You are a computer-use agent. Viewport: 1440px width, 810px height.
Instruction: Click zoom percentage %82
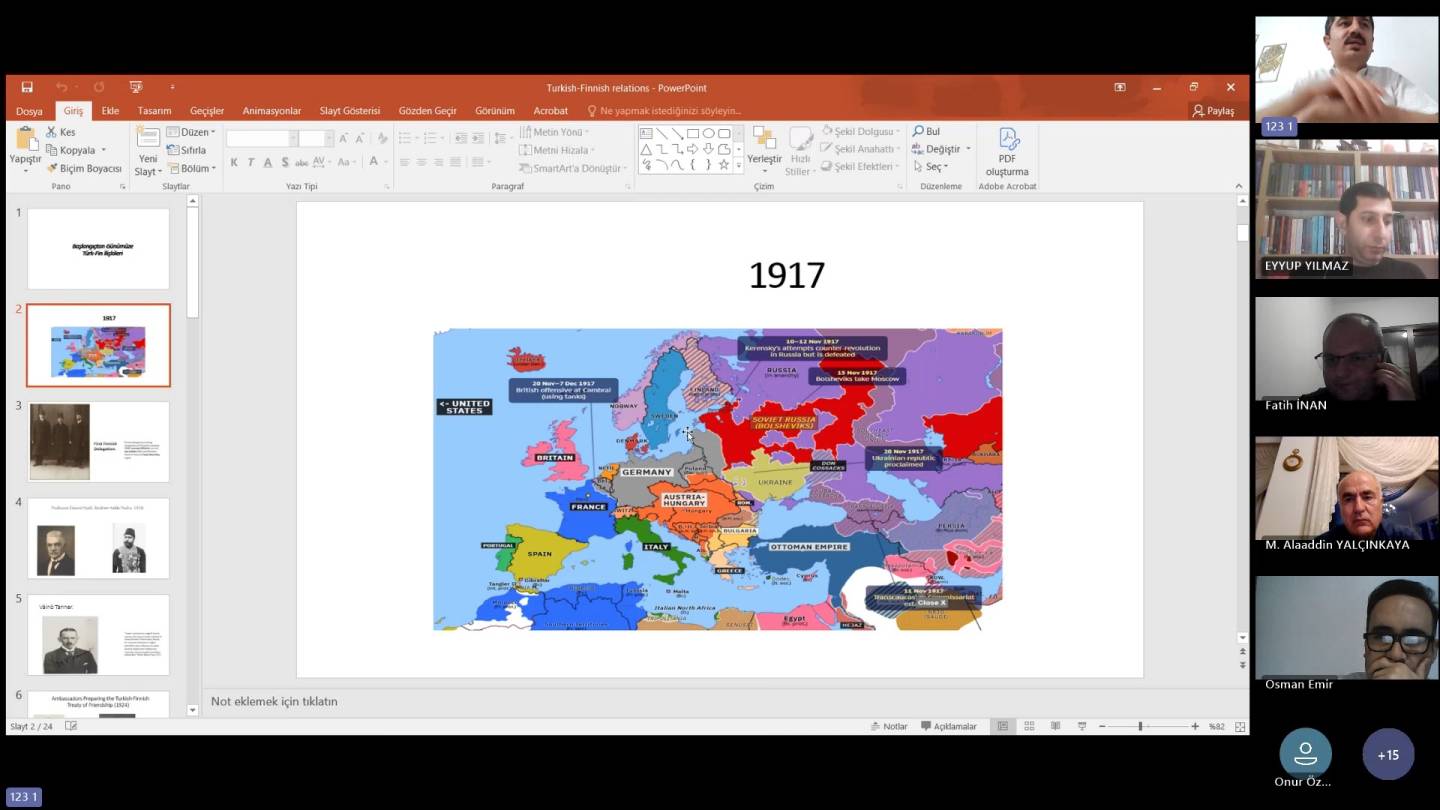1217,726
